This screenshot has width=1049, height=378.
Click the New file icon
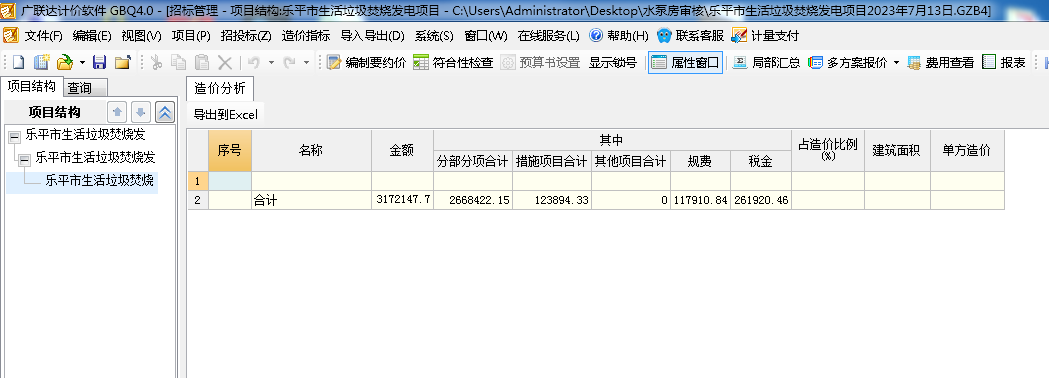click(19, 63)
